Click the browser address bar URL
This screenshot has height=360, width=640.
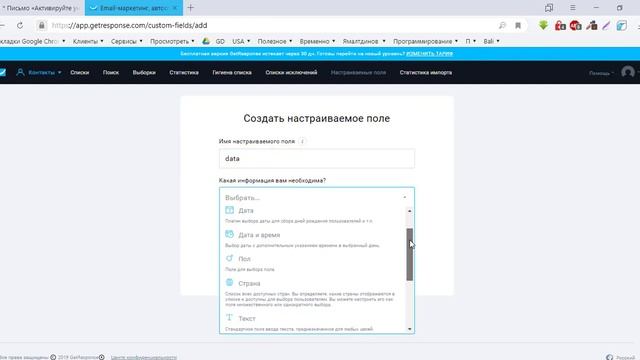(x=129, y=25)
